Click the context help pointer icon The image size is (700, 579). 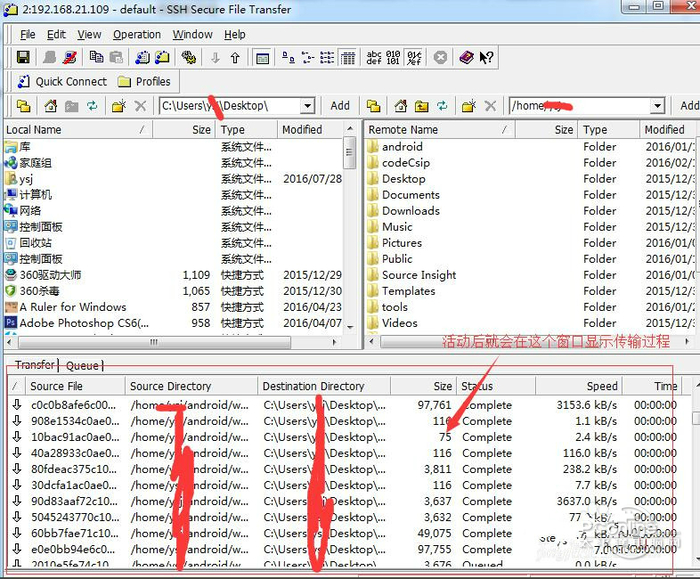(487, 58)
